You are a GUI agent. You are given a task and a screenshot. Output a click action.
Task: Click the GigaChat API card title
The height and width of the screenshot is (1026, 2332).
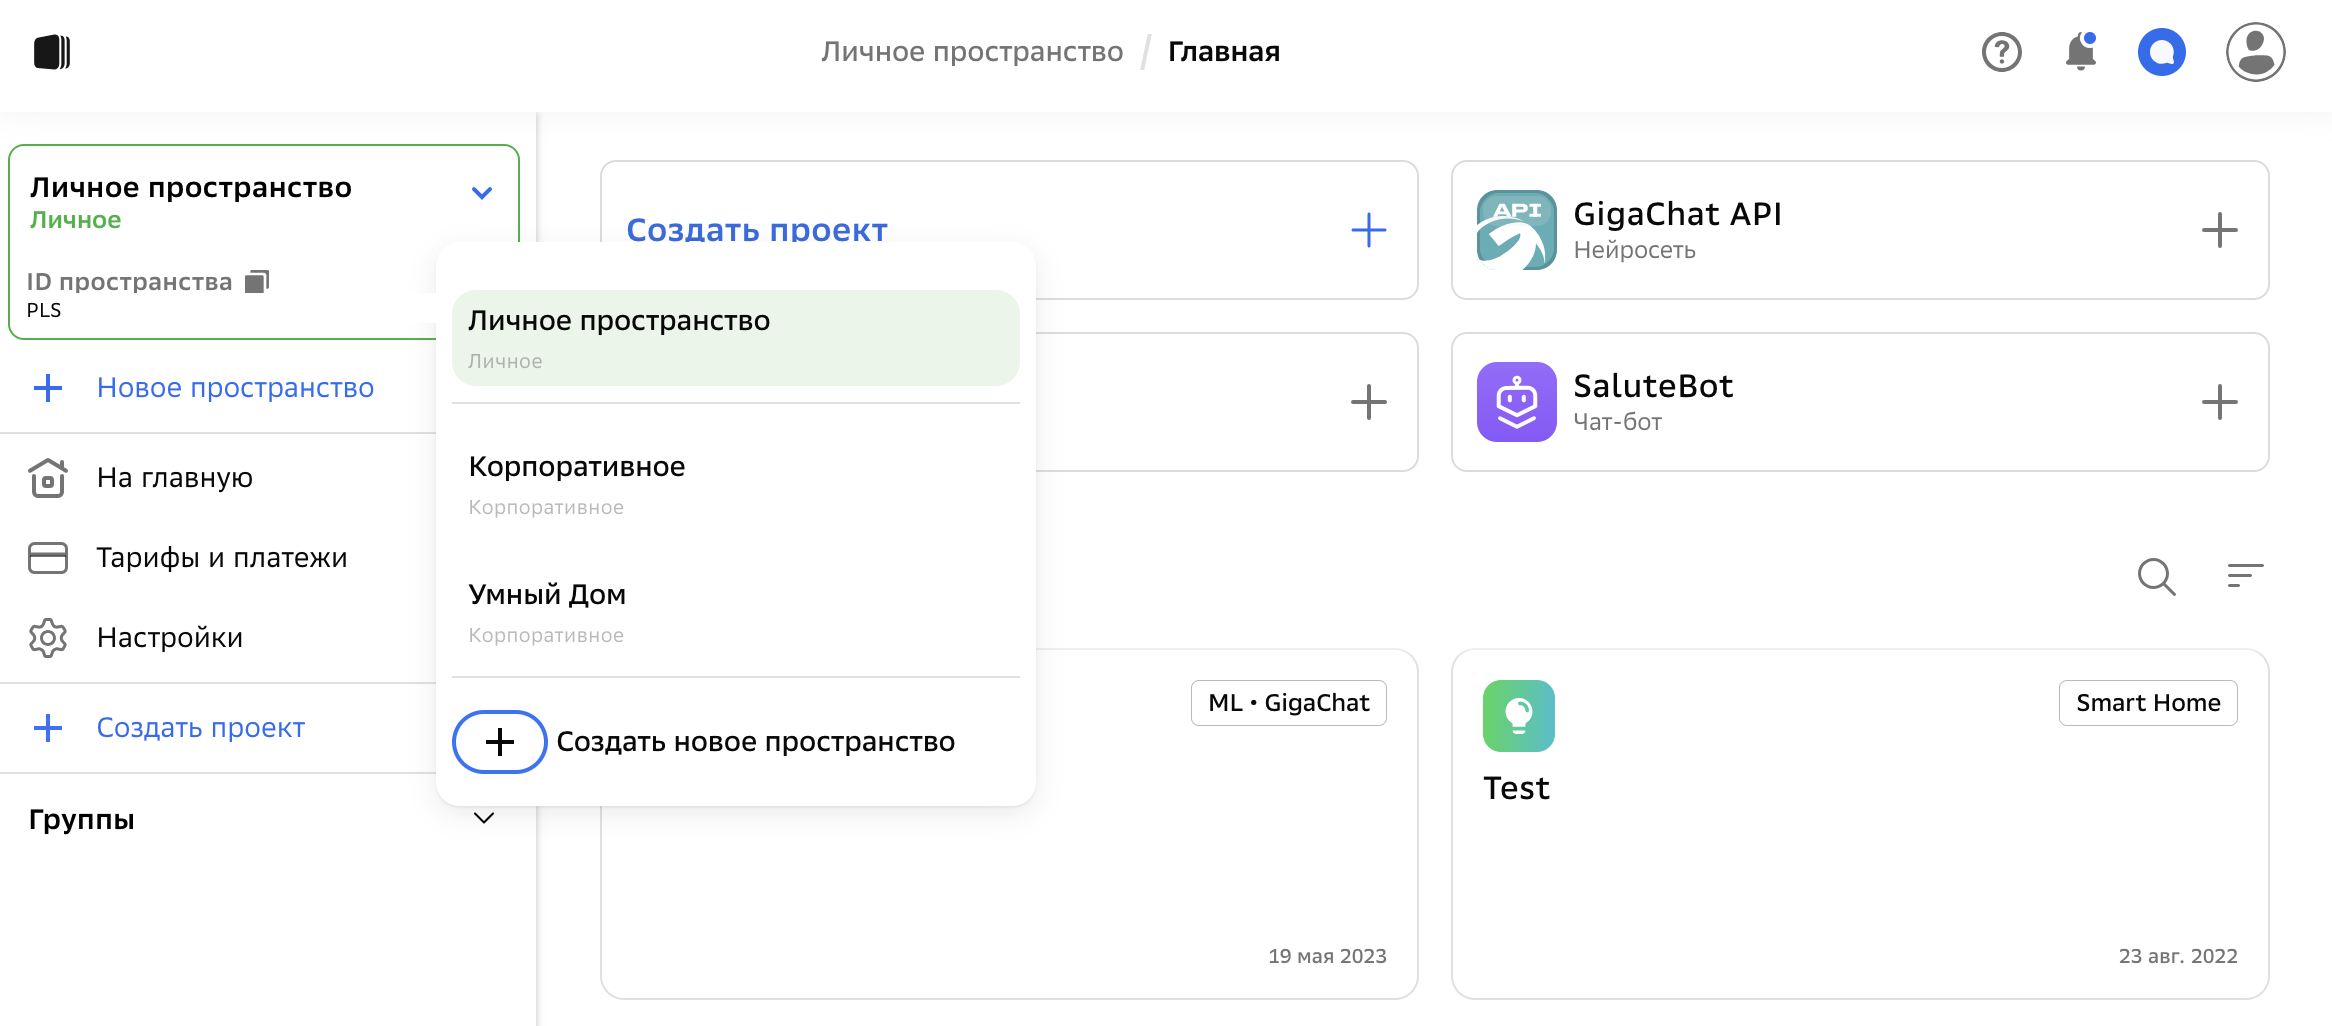1677,214
